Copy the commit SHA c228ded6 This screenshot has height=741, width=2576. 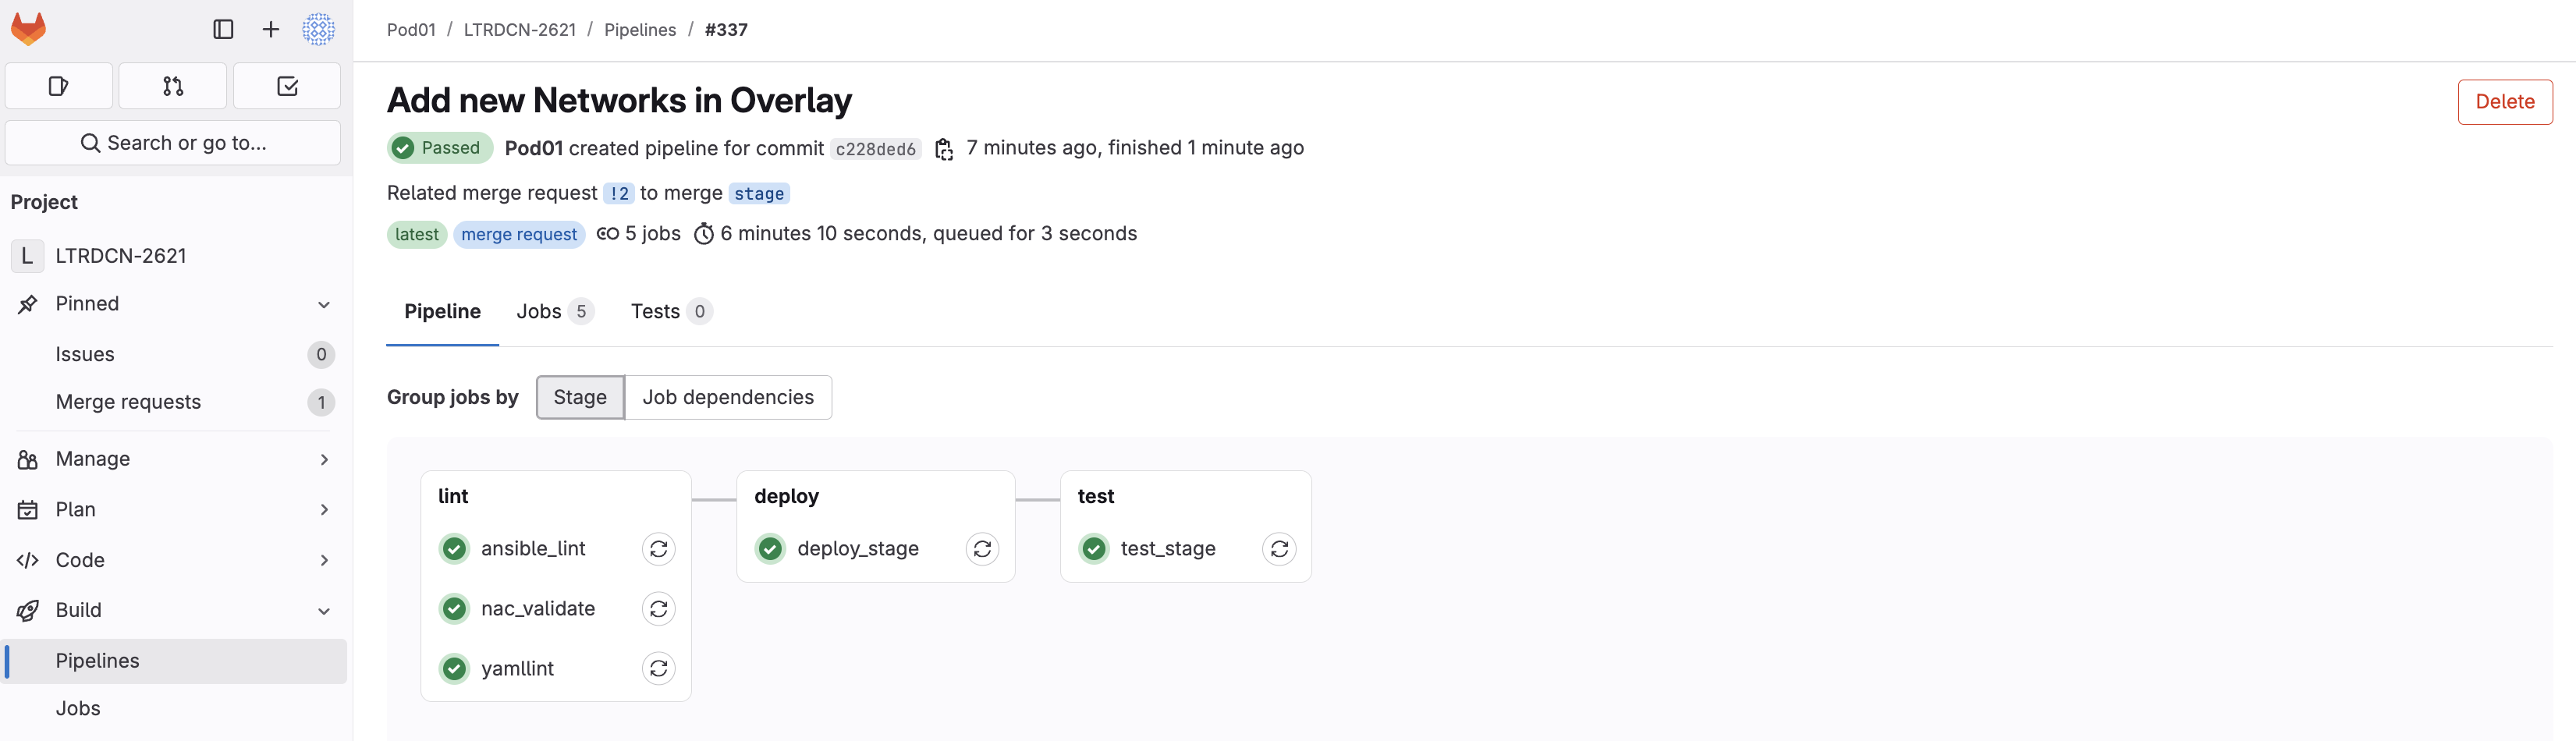(943, 149)
